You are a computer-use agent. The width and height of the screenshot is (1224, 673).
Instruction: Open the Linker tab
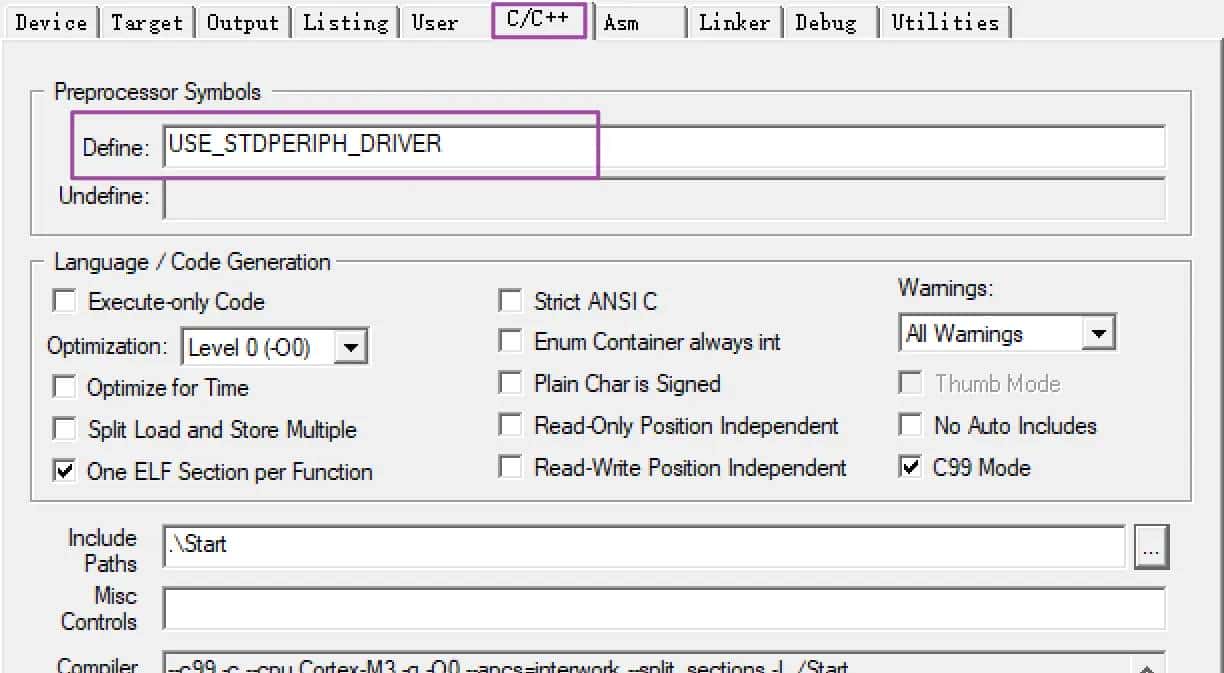click(x=734, y=22)
